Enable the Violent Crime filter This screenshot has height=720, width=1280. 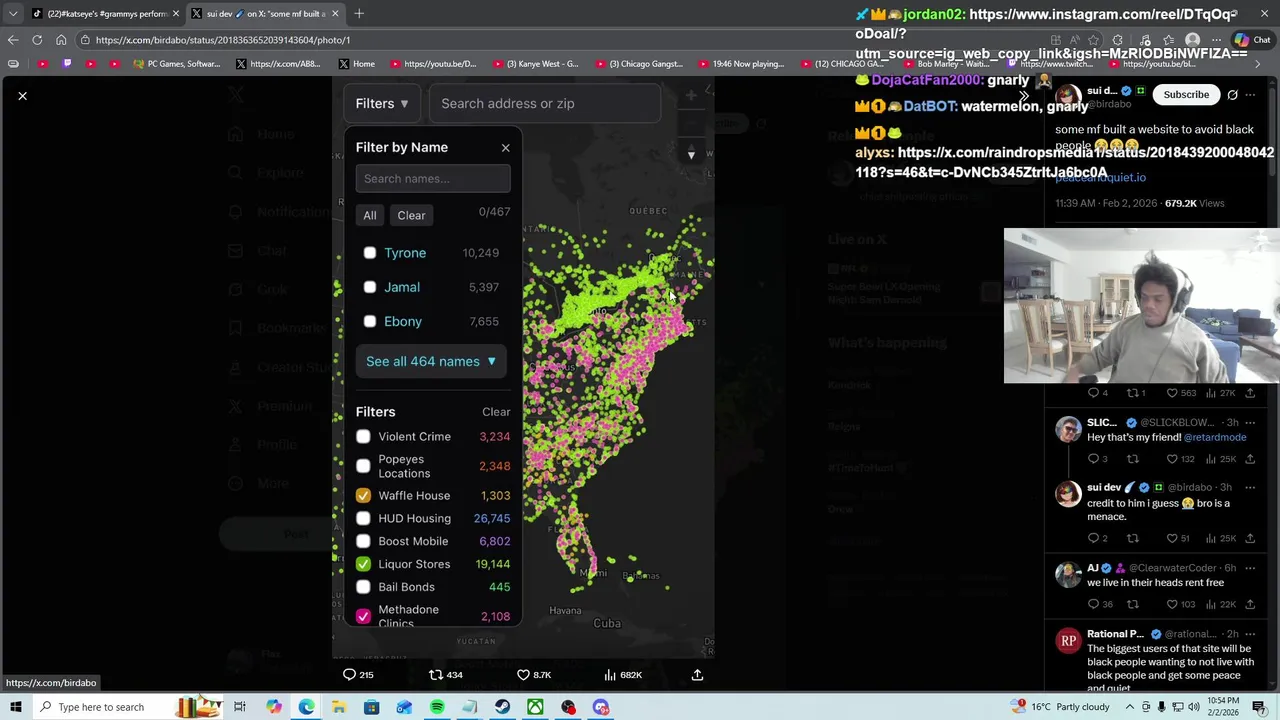coord(363,437)
